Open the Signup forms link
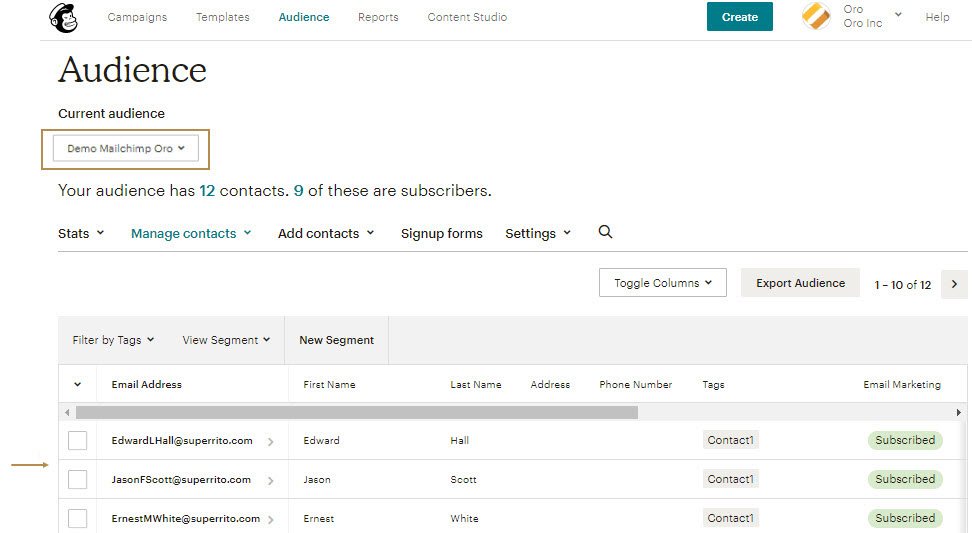The height and width of the screenshot is (533, 972). [441, 233]
